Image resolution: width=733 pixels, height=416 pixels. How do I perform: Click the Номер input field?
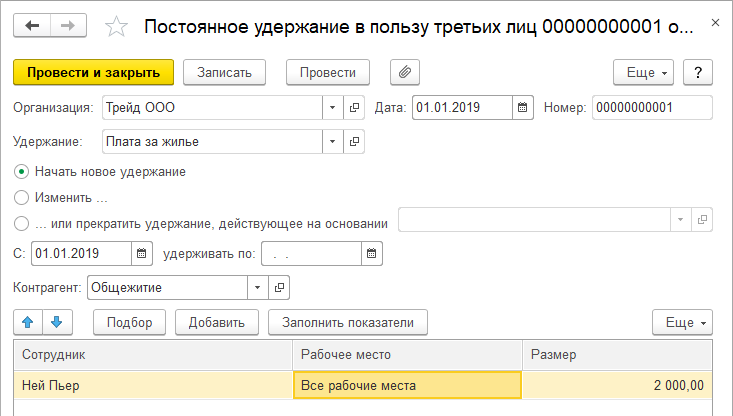[x=651, y=107]
